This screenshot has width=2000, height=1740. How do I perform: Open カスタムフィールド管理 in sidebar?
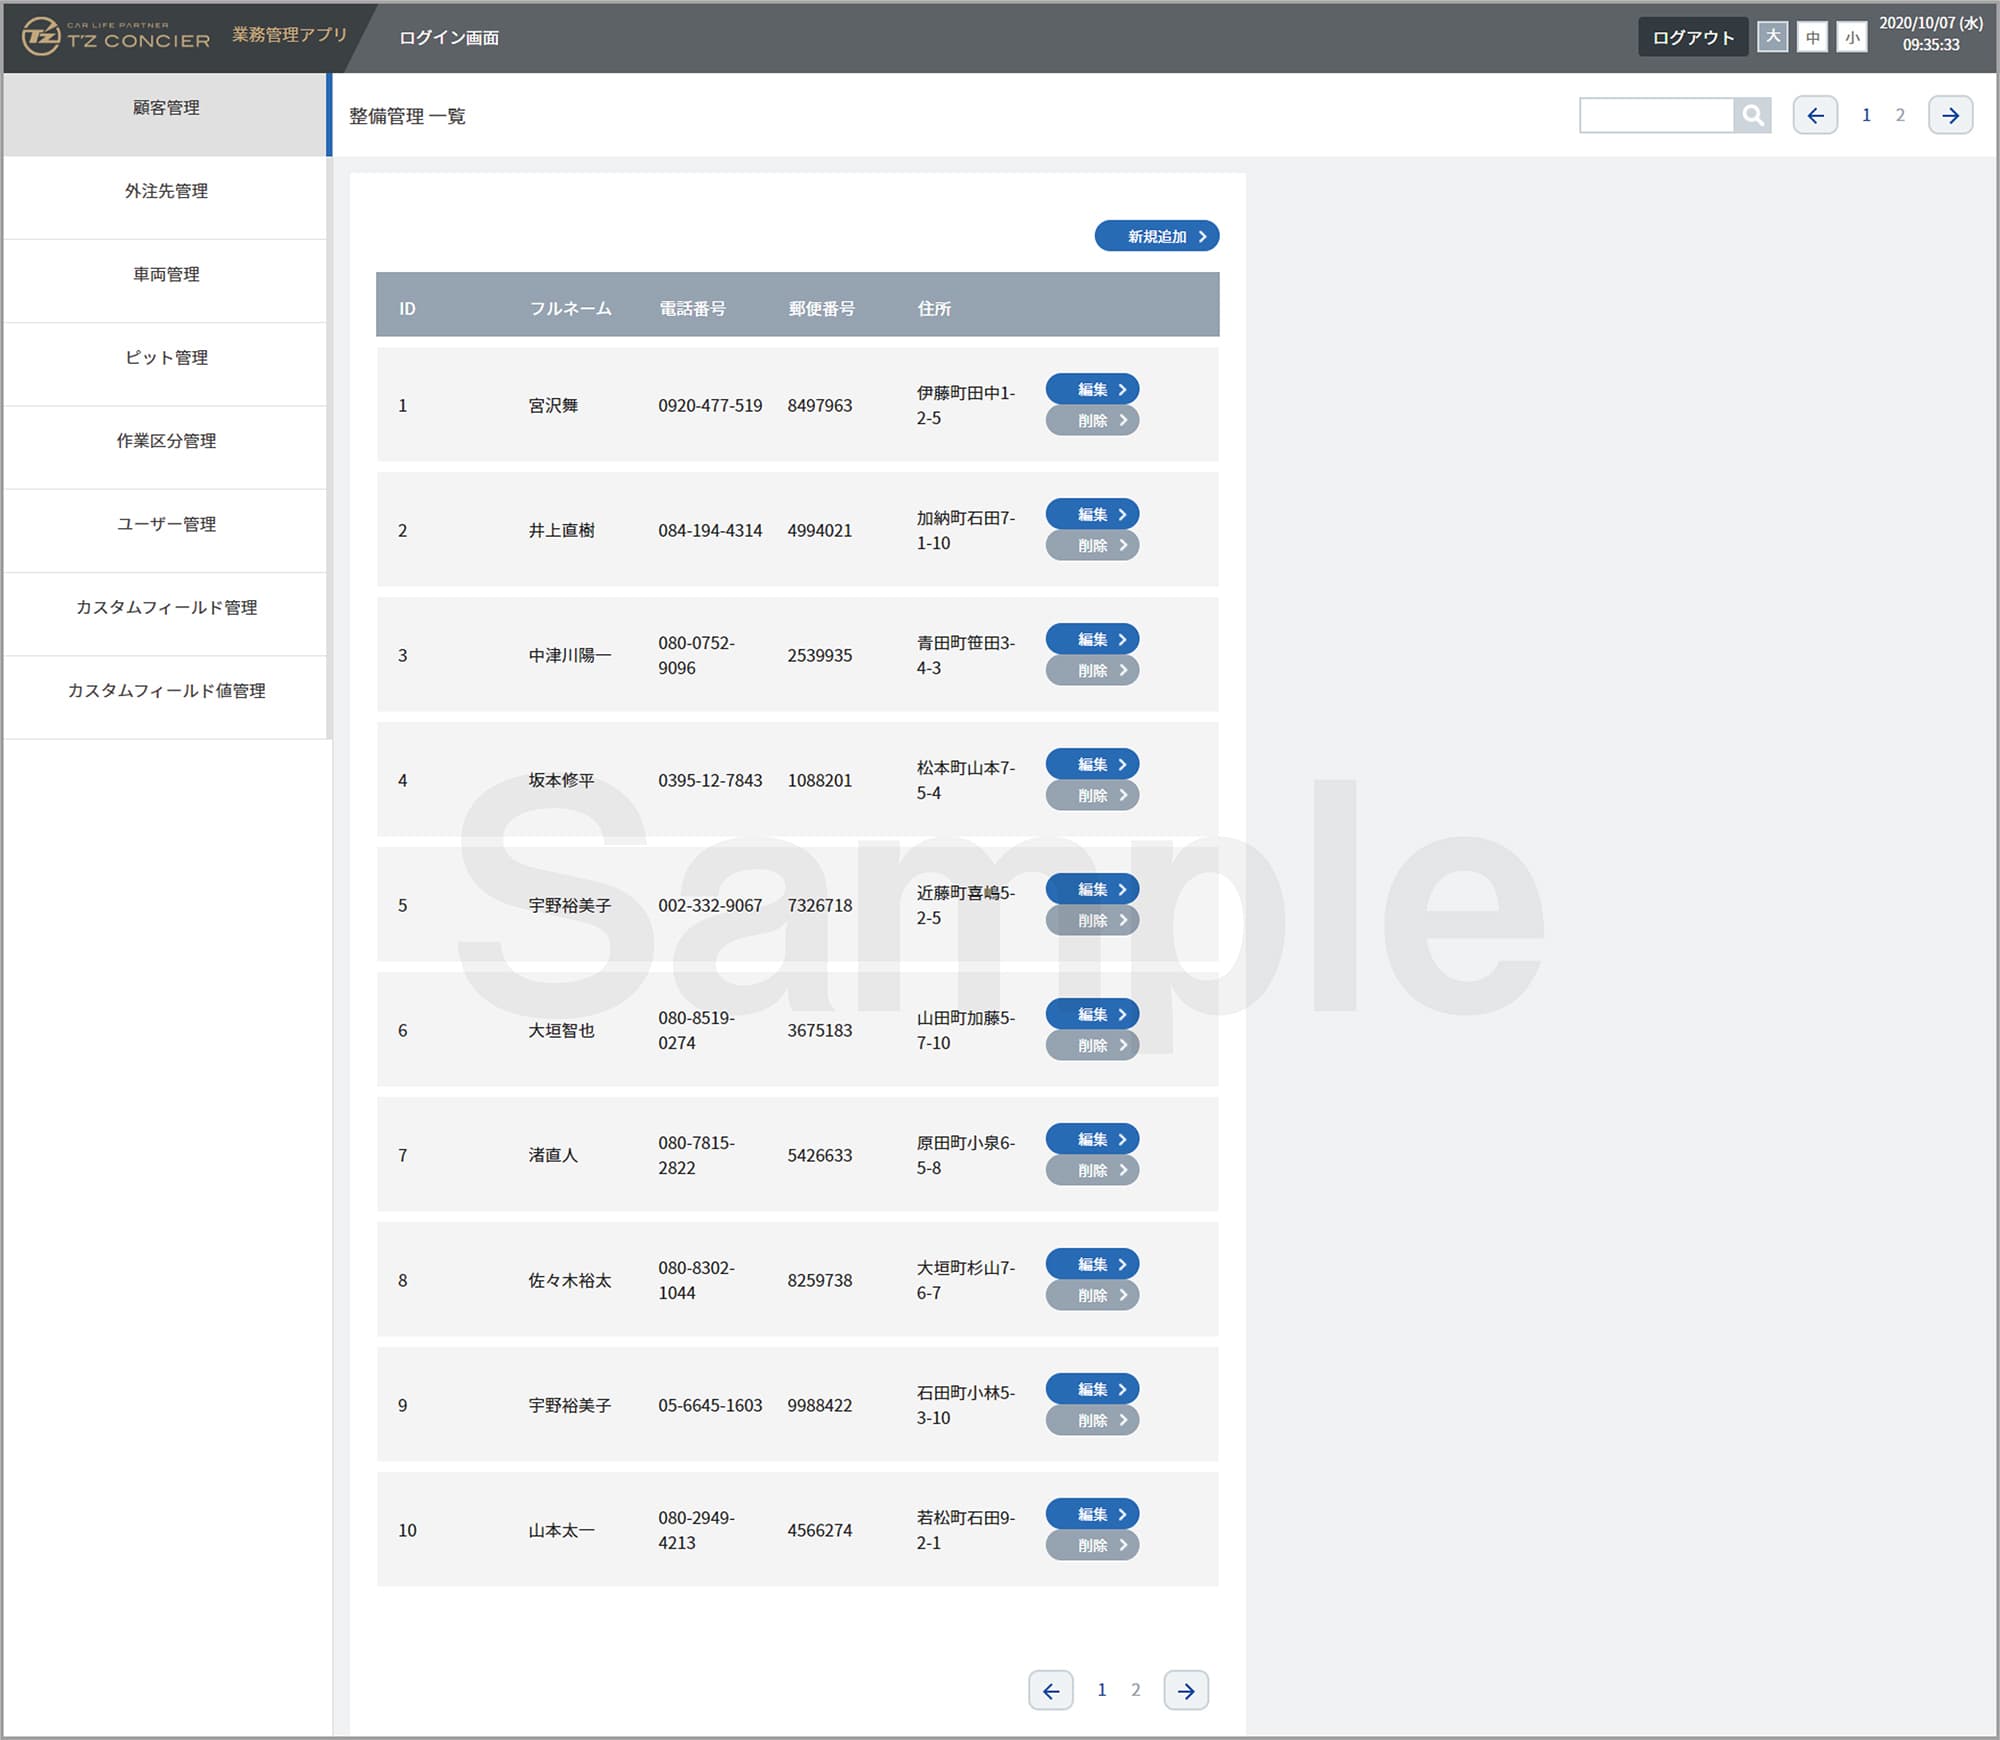(x=166, y=607)
